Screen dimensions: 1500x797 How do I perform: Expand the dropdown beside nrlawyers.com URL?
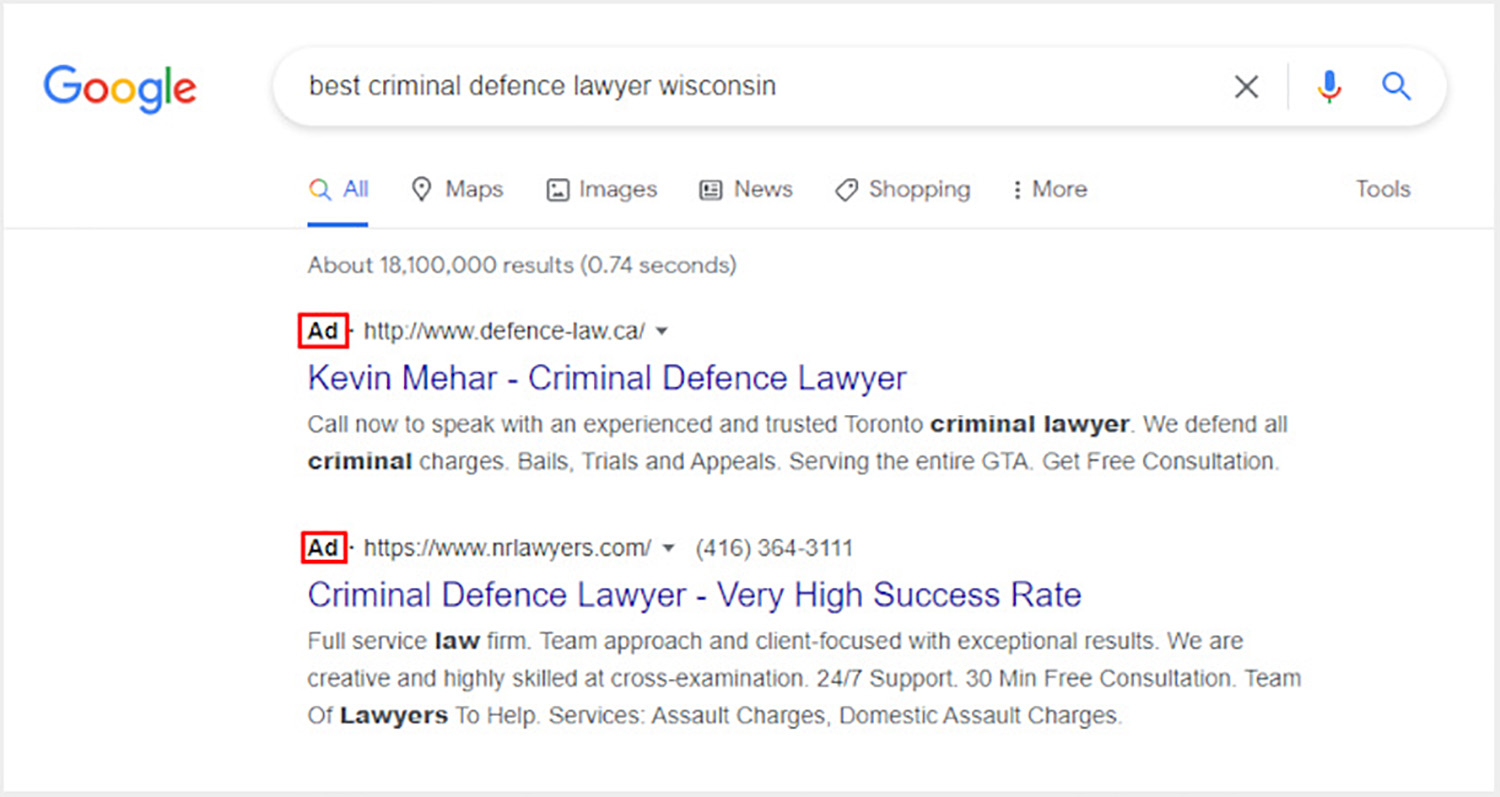point(668,548)
